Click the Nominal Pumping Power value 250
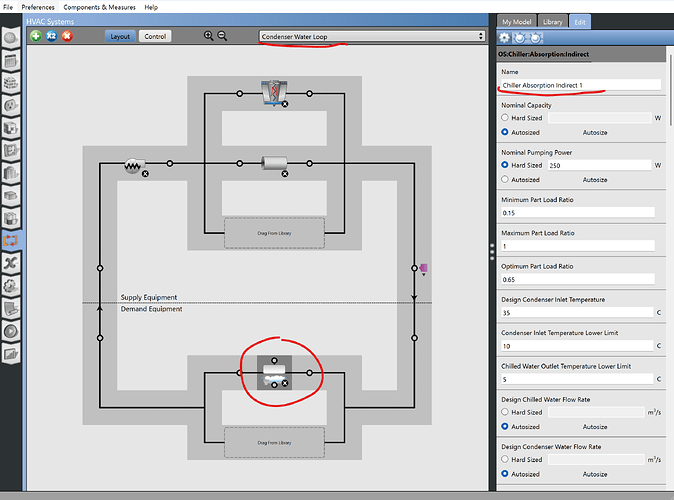 [x=600, y=165]
